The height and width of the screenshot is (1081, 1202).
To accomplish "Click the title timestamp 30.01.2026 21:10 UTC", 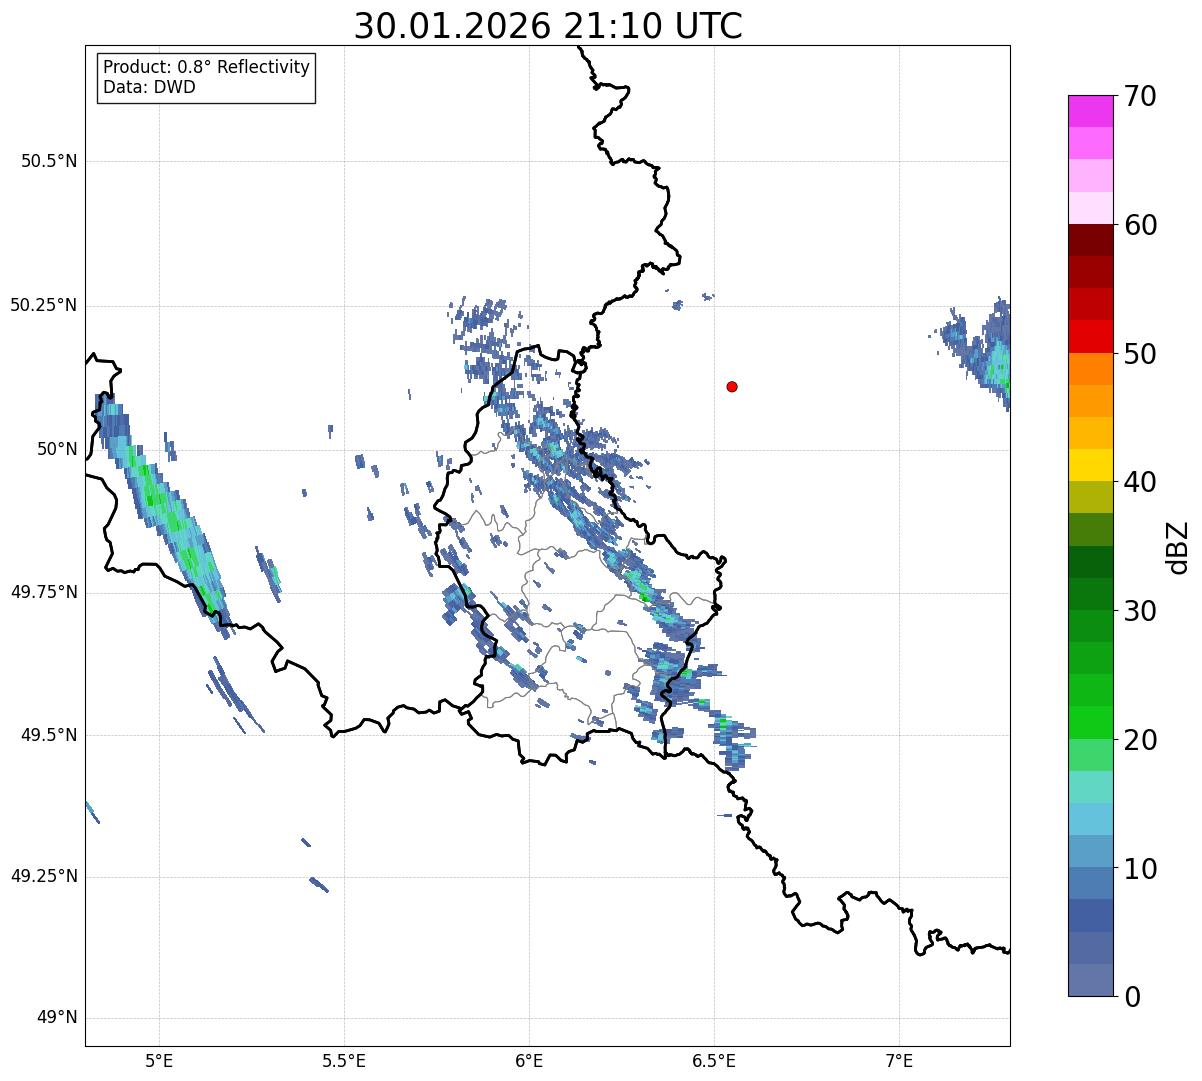I will (548, 26).
